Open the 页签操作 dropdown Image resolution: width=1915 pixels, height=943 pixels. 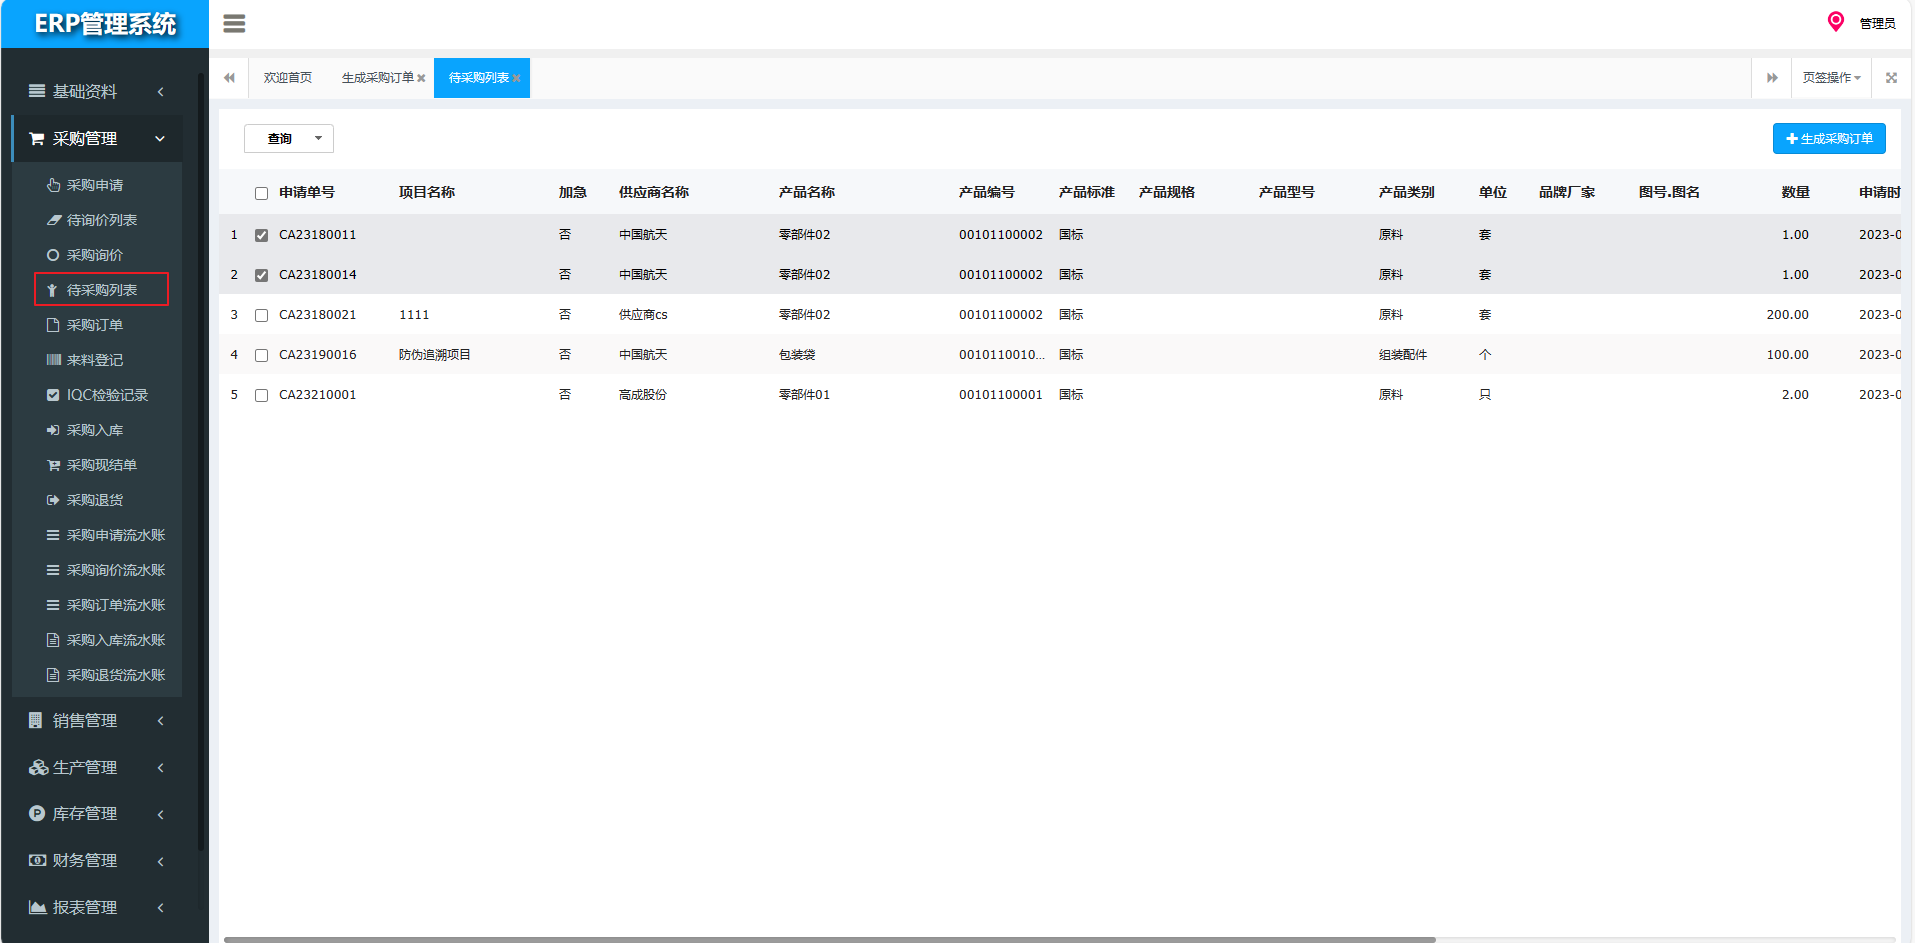[x=1831, y=78]
